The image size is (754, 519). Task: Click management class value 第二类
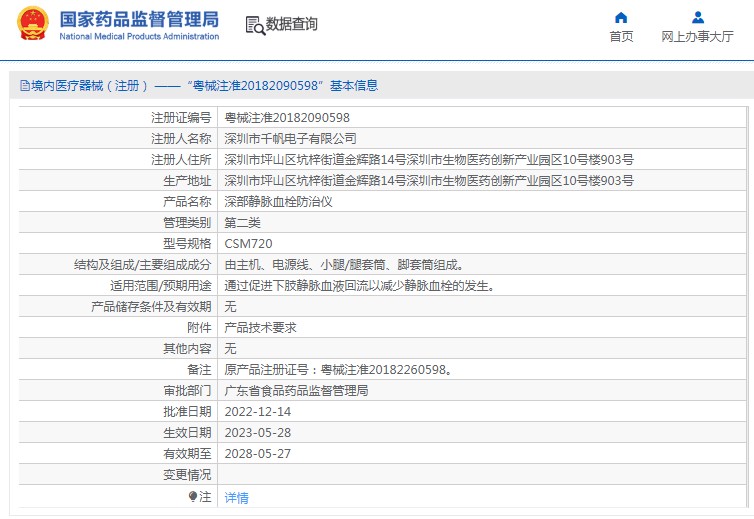[242, 223]
